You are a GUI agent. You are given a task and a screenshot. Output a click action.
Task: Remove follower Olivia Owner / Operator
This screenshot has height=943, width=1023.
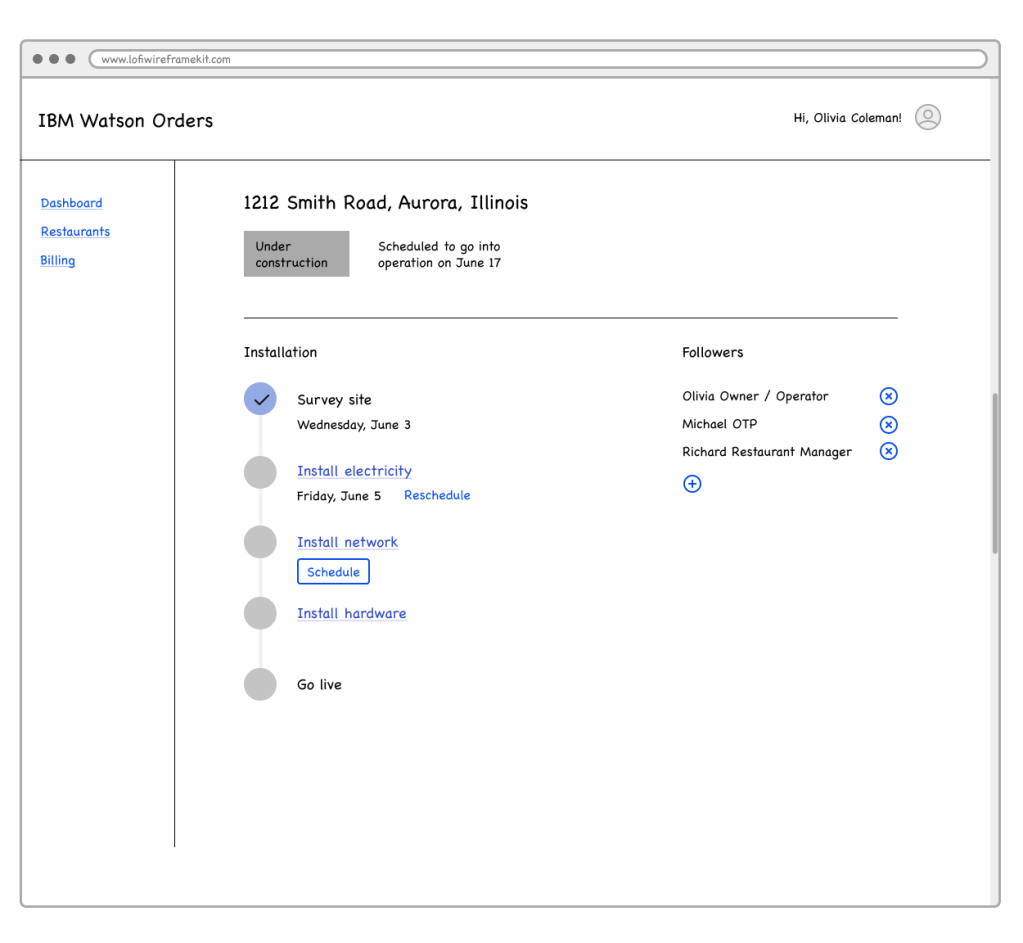888,397
